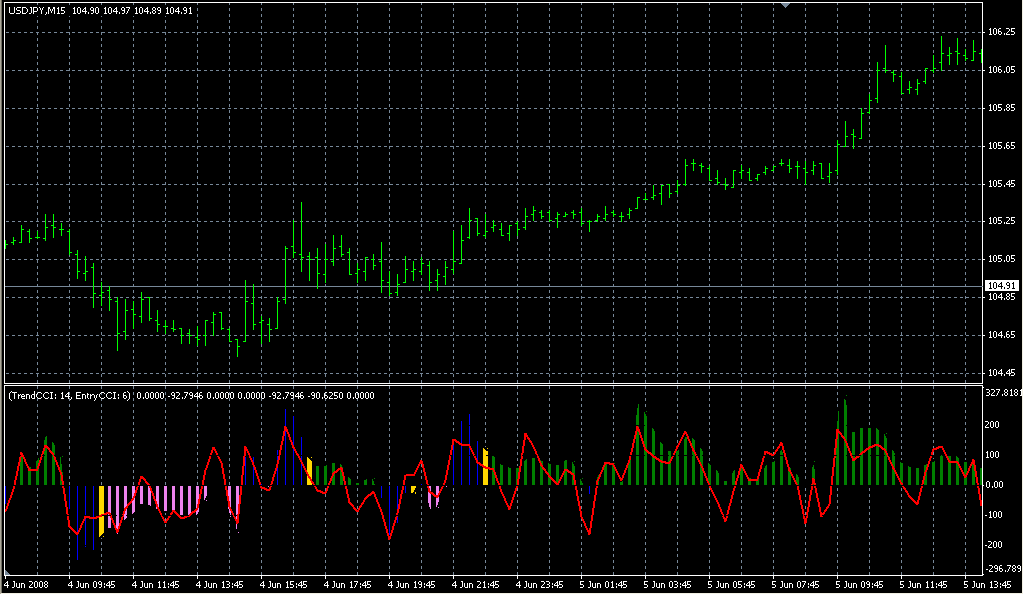Click the 327.8181 indicator scale value

1003,394
